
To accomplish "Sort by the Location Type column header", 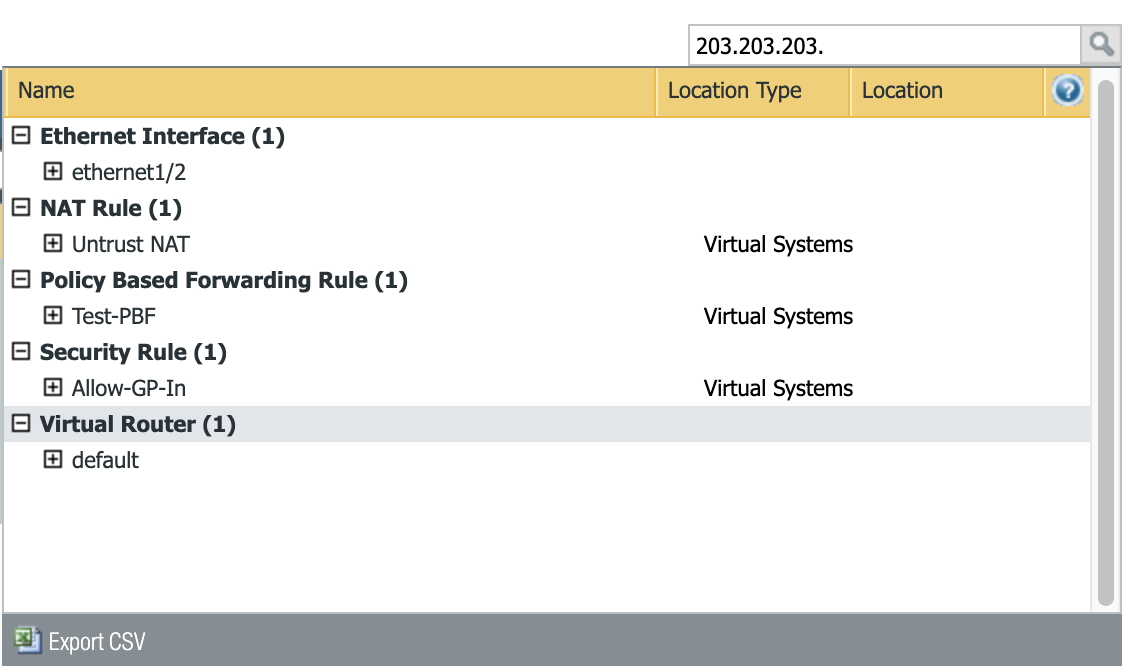I will (735, 91).
